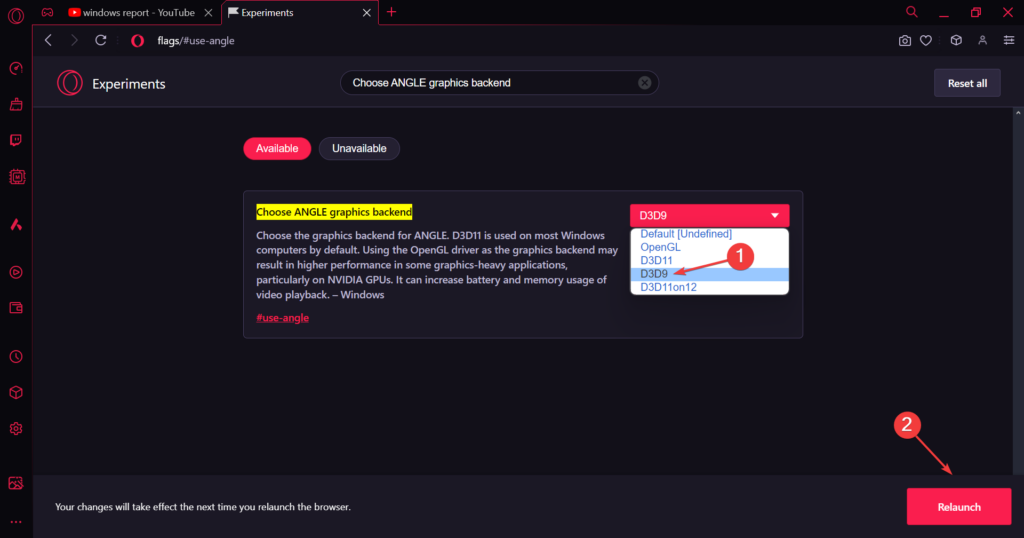Show the Unavailable experiments tab
Screen dimensions: 1024x538
[359, 148]
